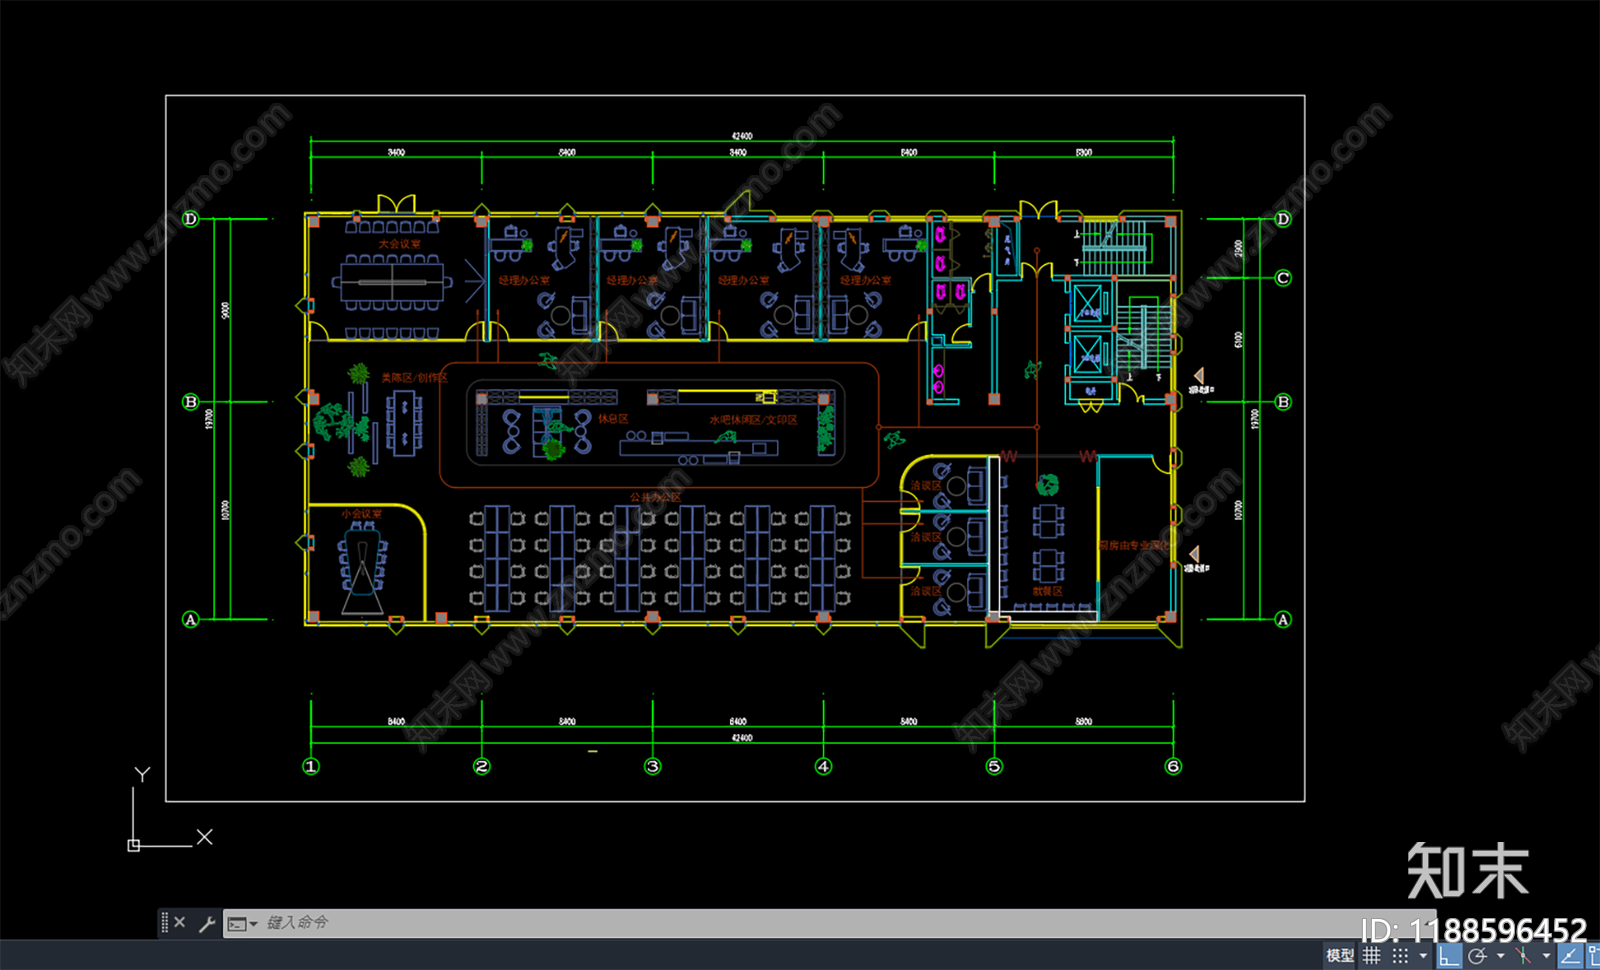Toggle ortho mode

(x=1449, y=955)
